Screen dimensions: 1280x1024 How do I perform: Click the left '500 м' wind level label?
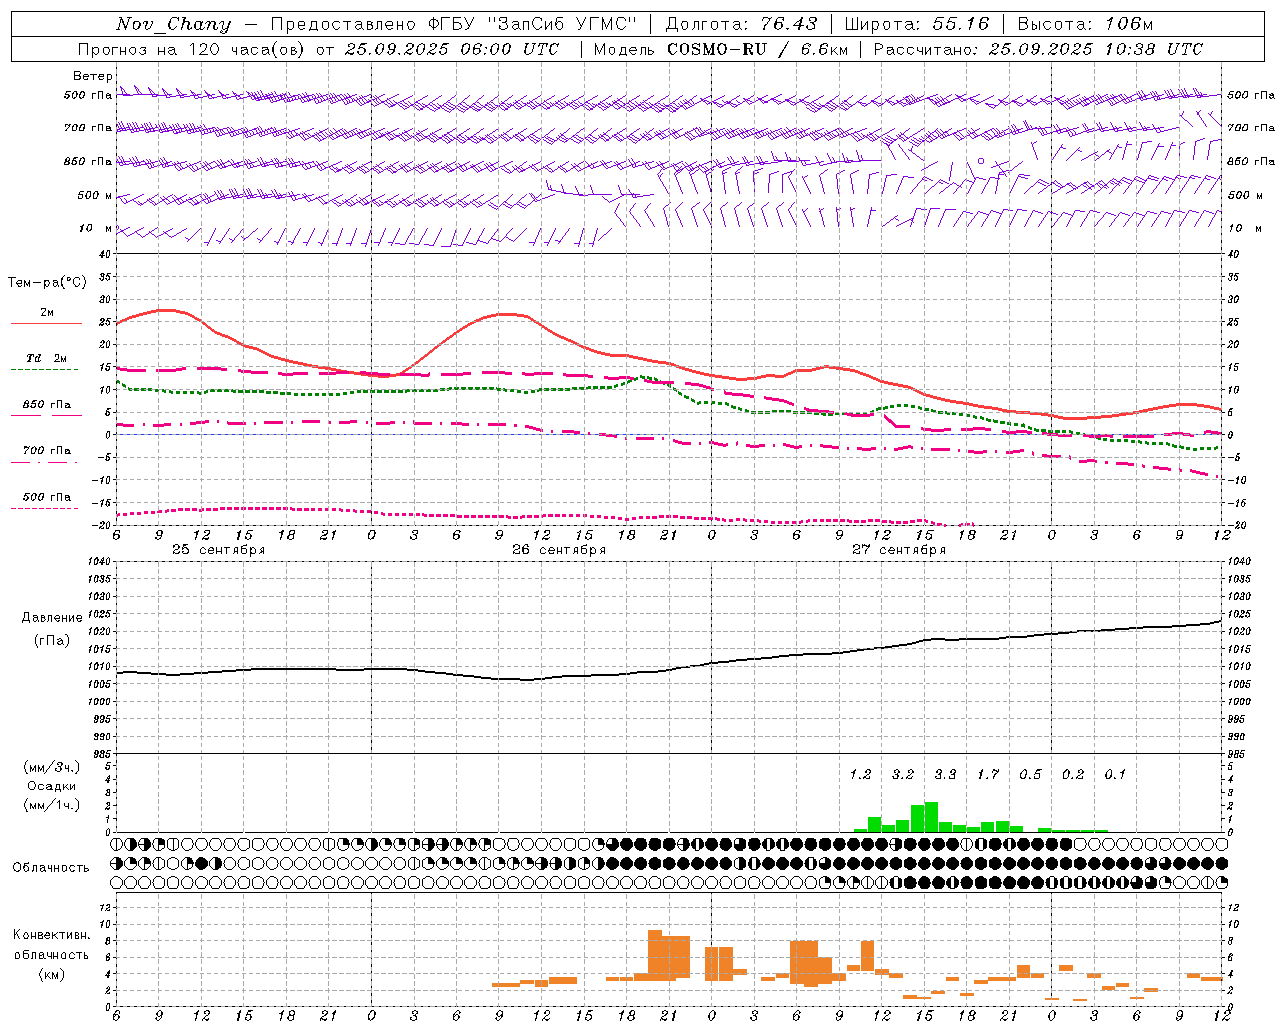click(x=95, y=195)
